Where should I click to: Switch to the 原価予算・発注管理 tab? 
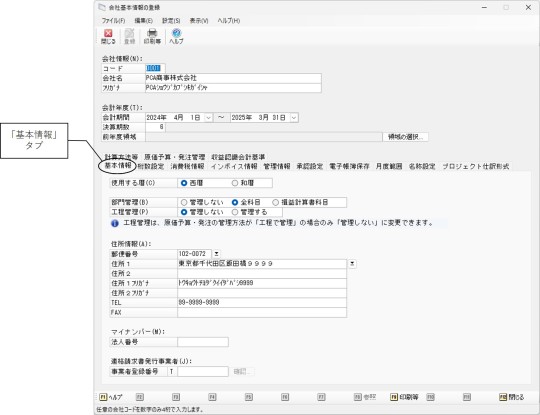(175, 157)
